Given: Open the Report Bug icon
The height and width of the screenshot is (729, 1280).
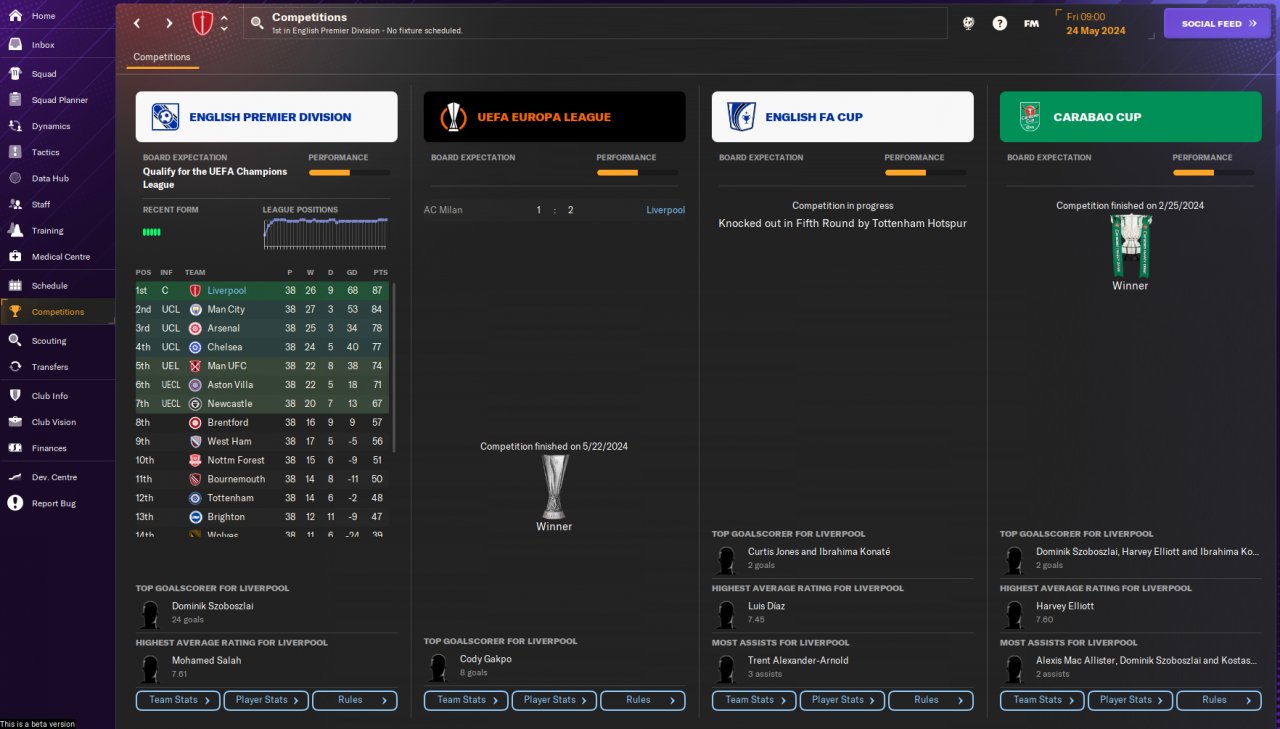Looking at the screenshot, I should click(15, 503).
